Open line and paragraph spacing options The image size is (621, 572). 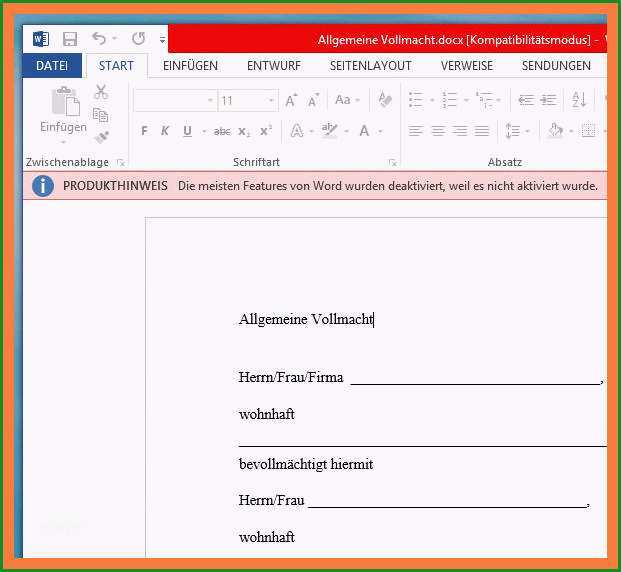tap(513, 130)
